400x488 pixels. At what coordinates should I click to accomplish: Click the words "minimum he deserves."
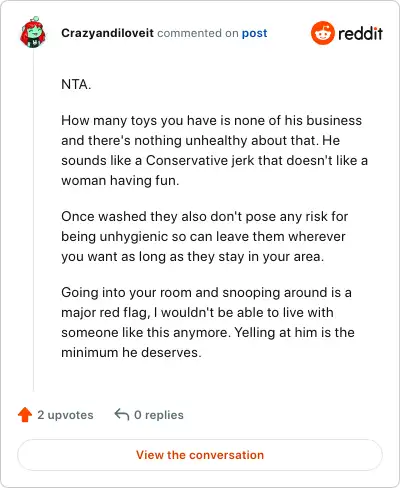coord(131,352)
